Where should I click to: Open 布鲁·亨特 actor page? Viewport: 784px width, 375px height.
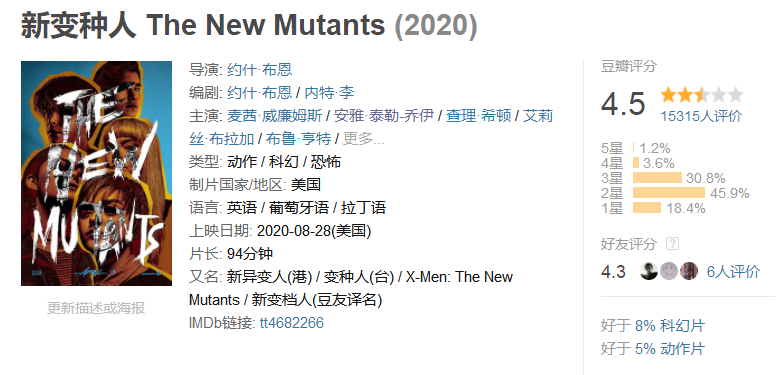tap(298, 139)
